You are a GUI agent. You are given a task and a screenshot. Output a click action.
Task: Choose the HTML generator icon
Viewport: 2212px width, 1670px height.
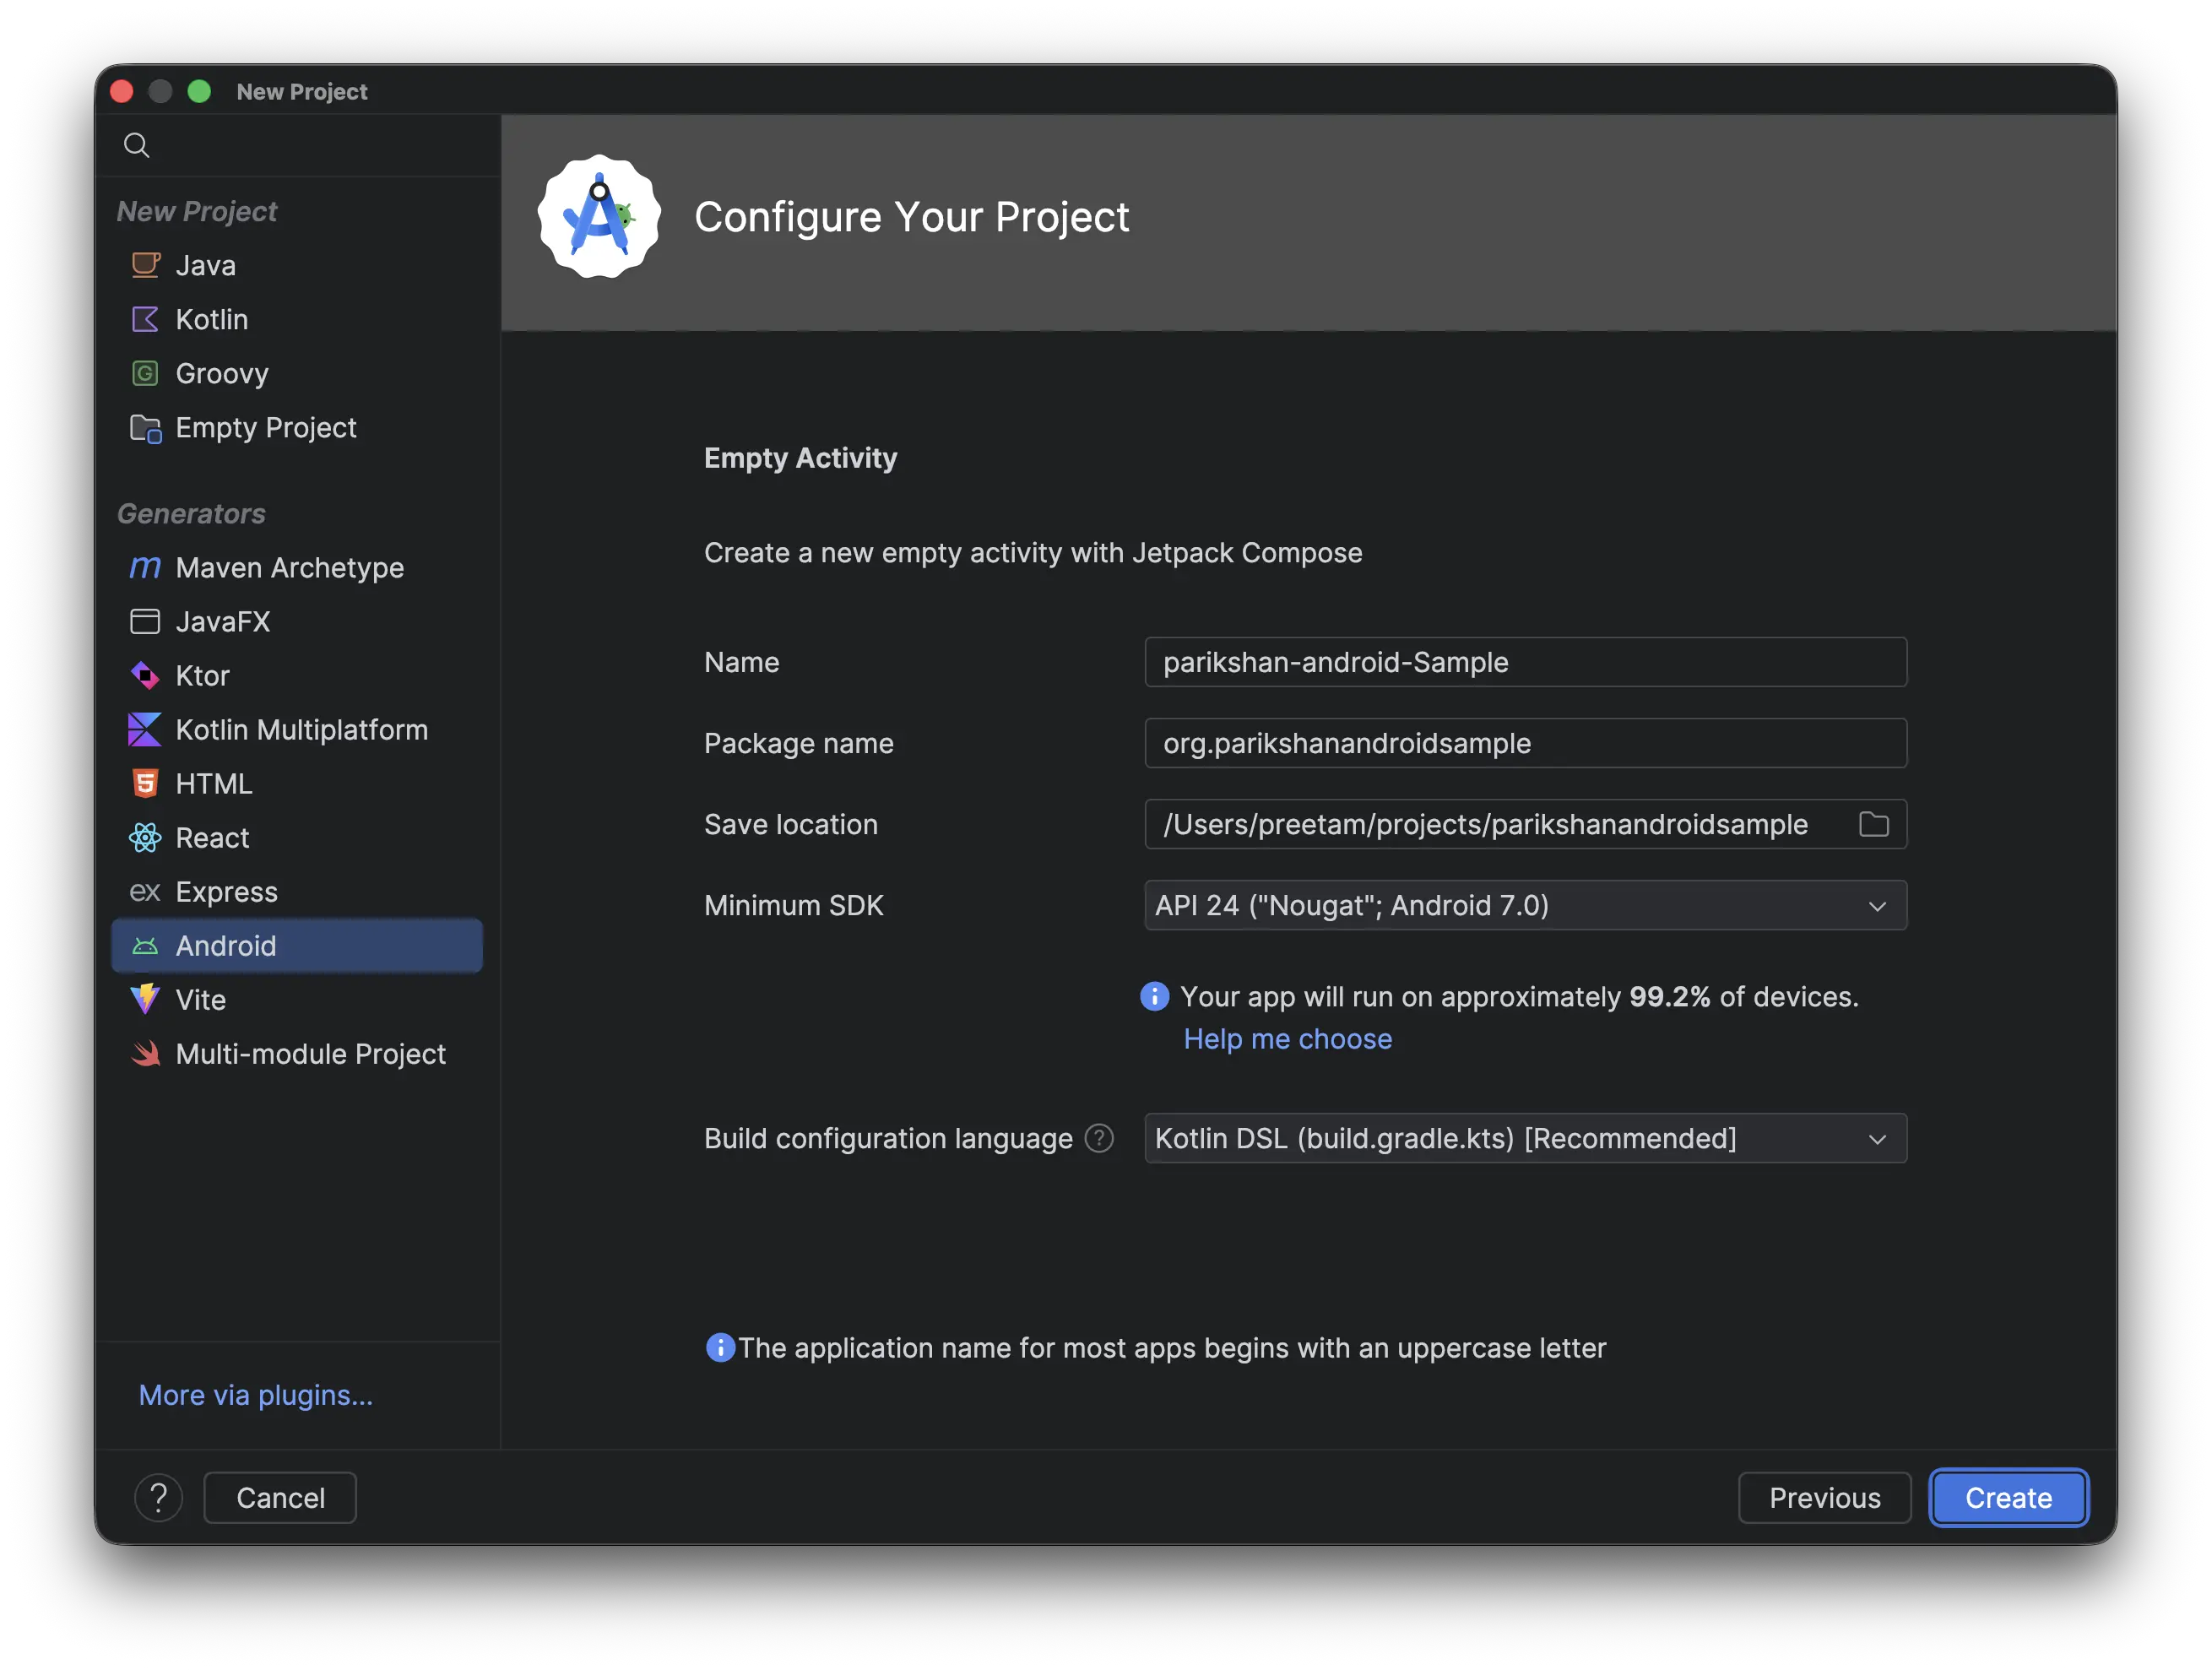(x=145, y=783)
